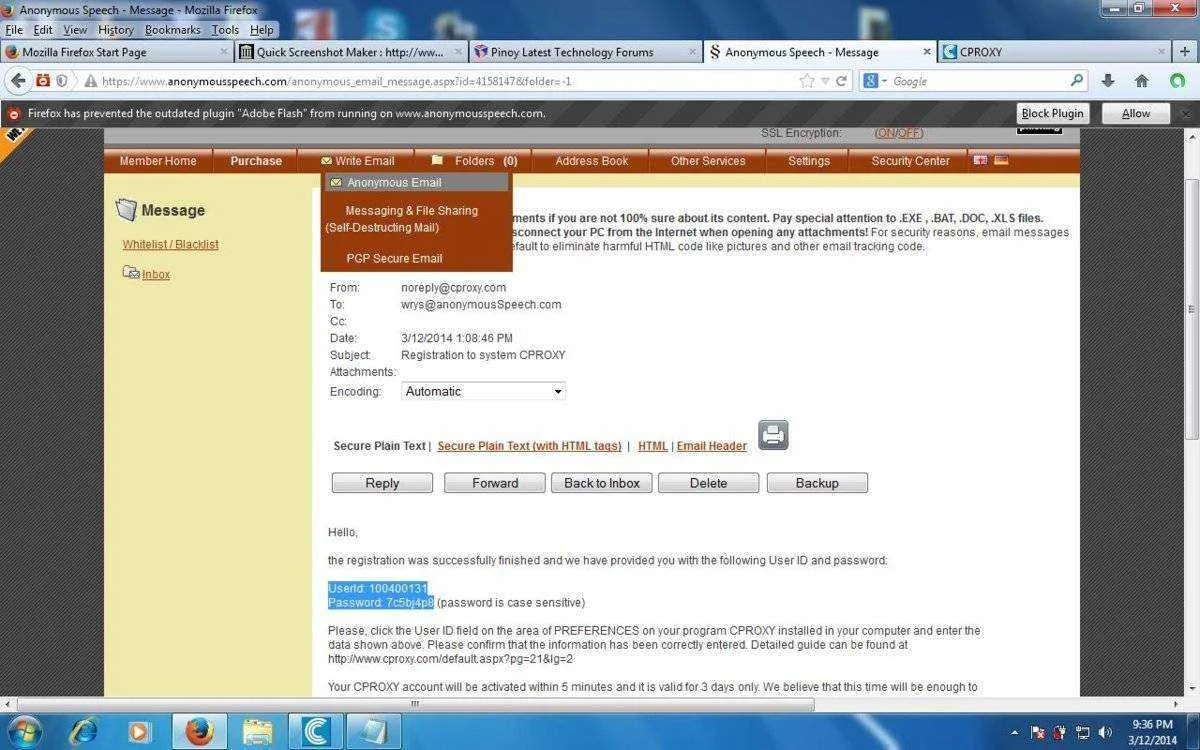Switch language using the German flag icon

(1001, 160)
